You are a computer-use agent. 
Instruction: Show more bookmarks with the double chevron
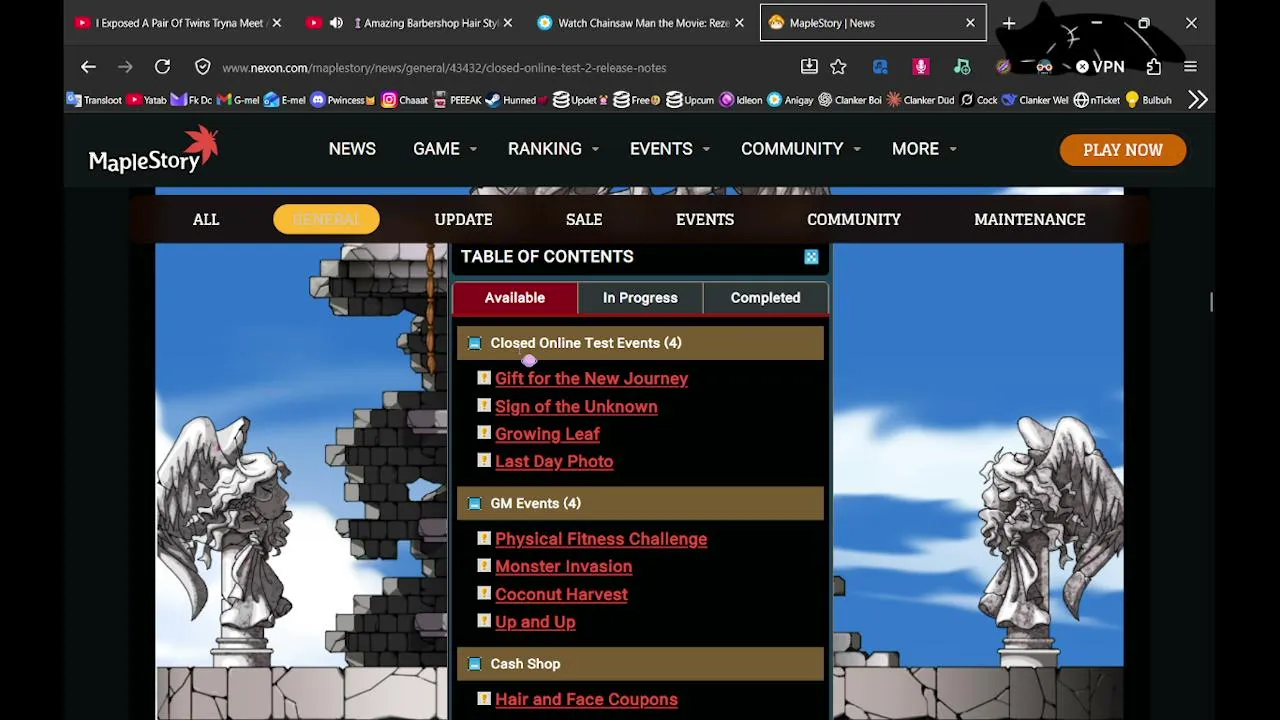click(x=1198, y=100)
